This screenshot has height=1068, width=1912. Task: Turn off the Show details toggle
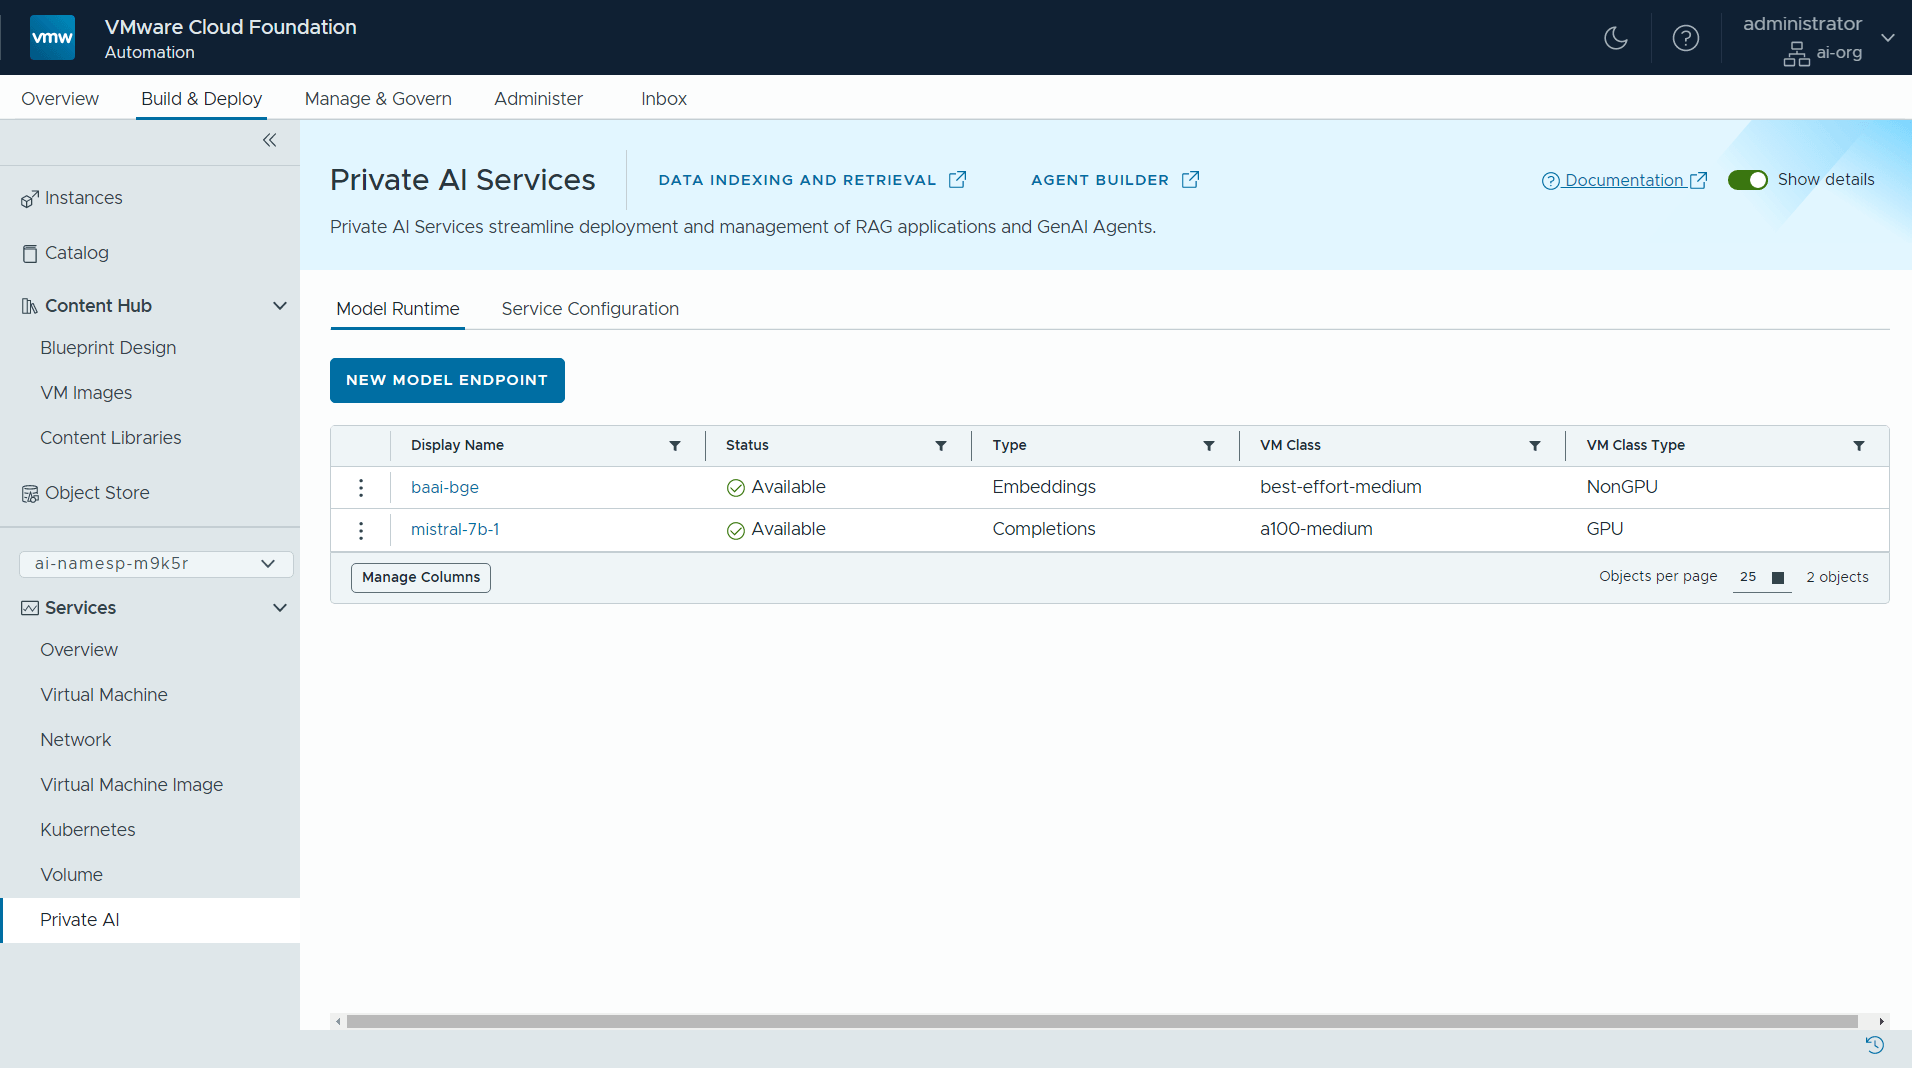pyautogui.click(x=1747, y=180)
